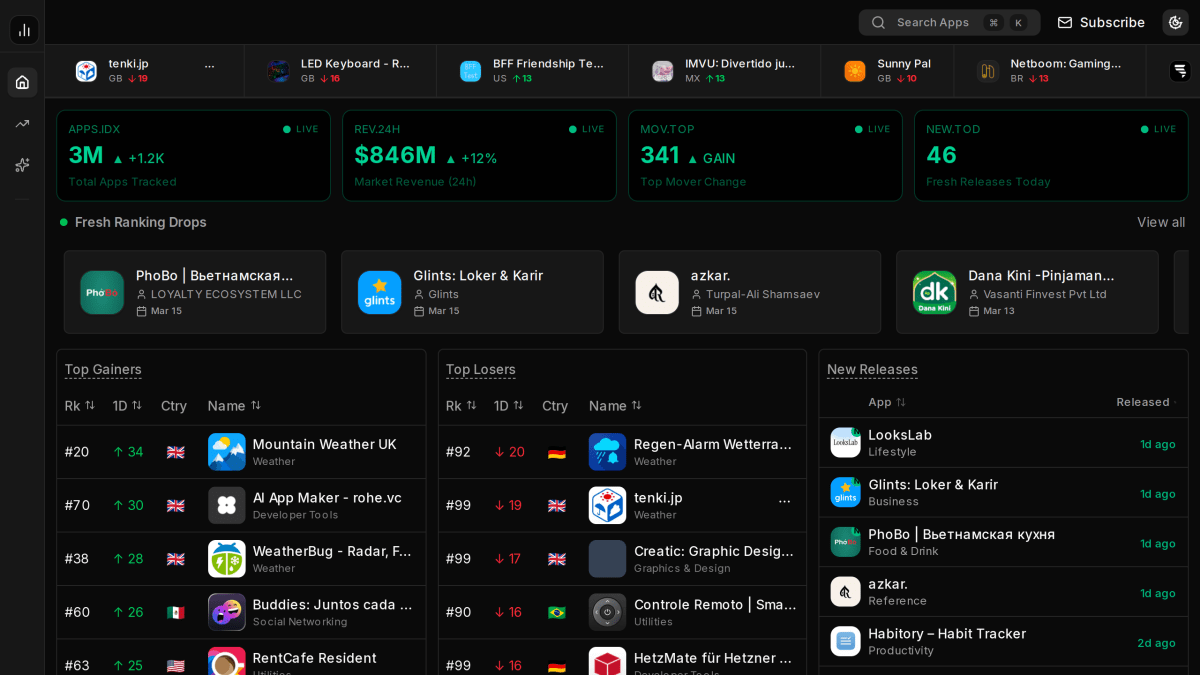This screenshot has height=675, width=1200.
Task: Open HetzMate für Hetzner app icon
Action: coord(608,661)
